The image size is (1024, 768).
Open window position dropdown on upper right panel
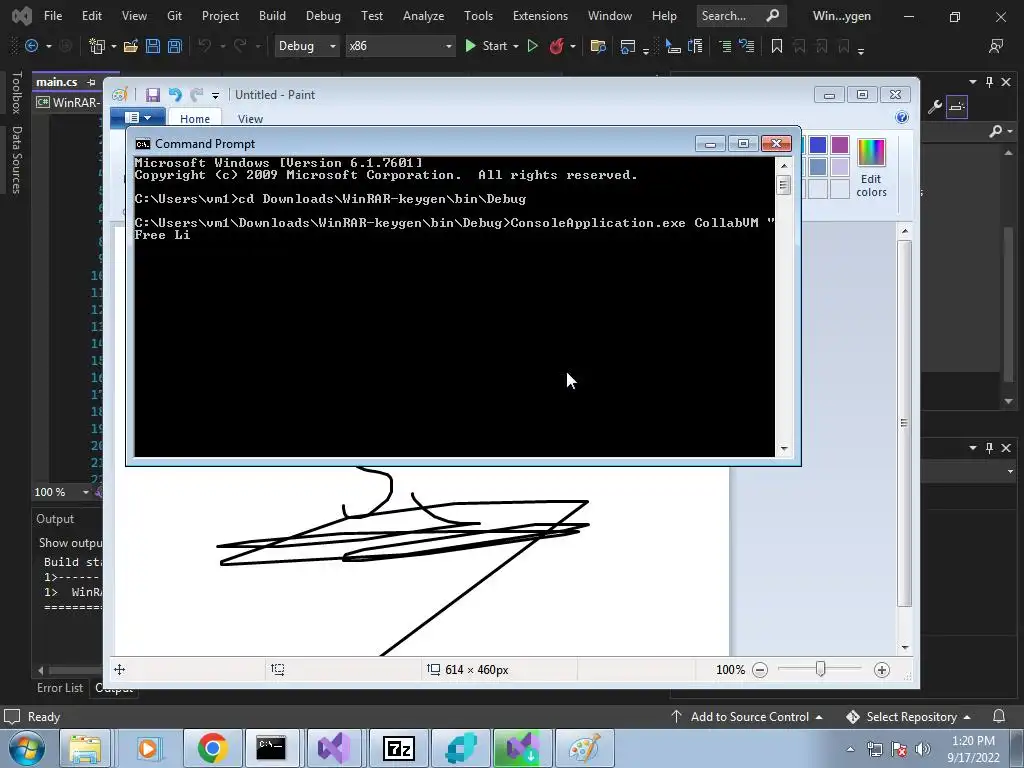tap(973, 82)
